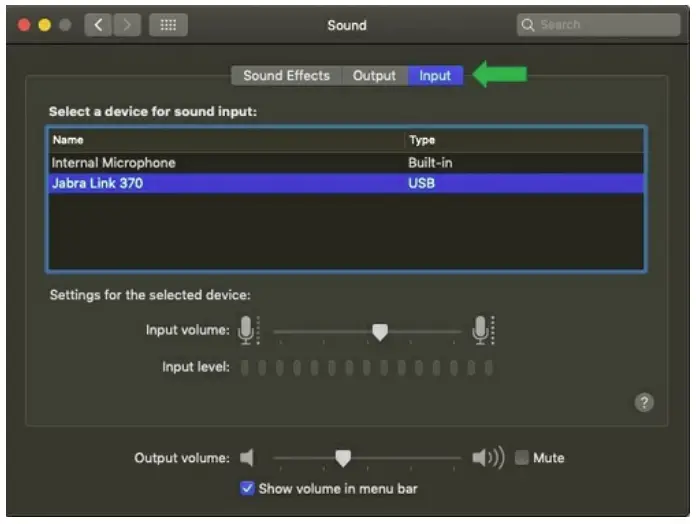Switch to the Sound Effects tab
696x524 pixels.
[x=286, y=75]
